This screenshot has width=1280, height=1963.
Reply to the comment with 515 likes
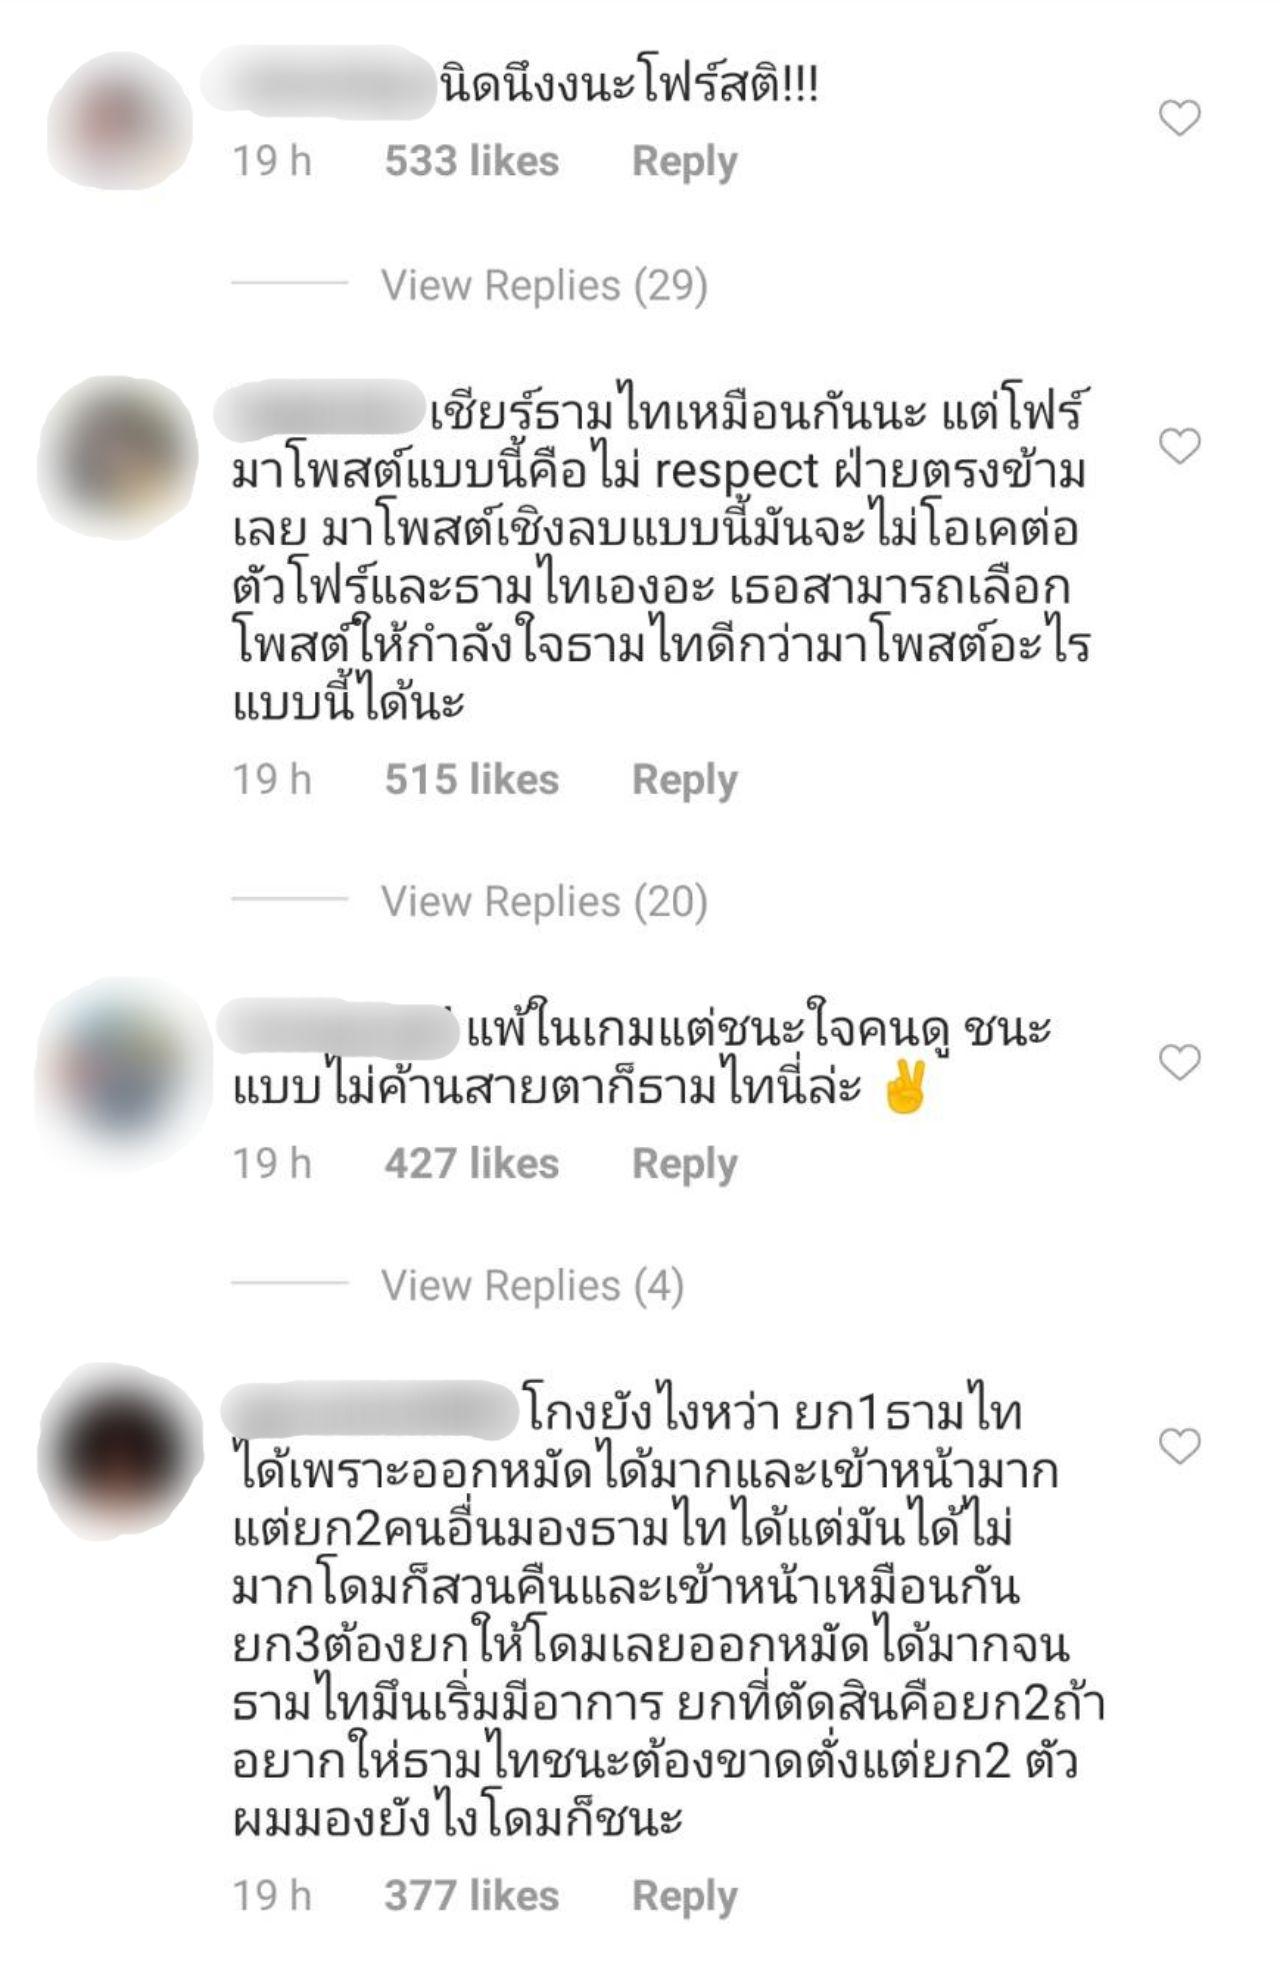(x=684, y=780)
